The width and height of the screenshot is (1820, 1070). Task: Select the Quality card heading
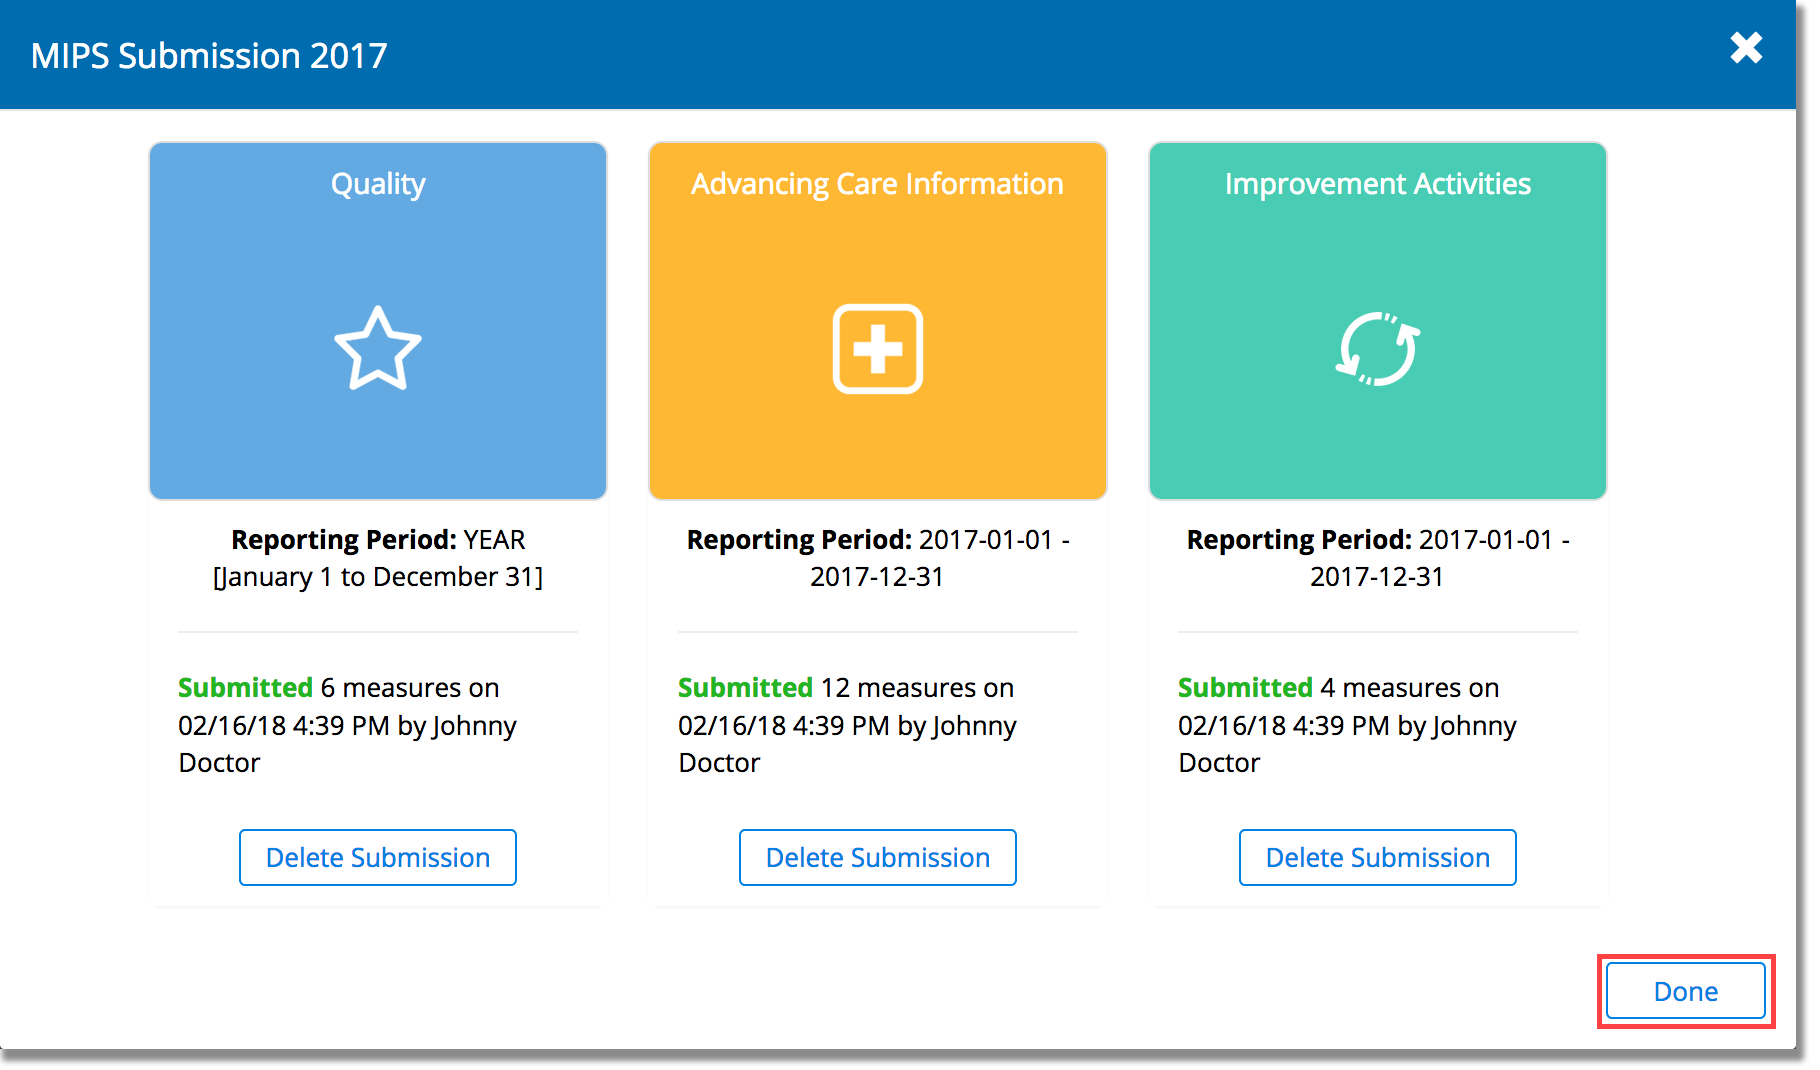(x=377, y=184)
